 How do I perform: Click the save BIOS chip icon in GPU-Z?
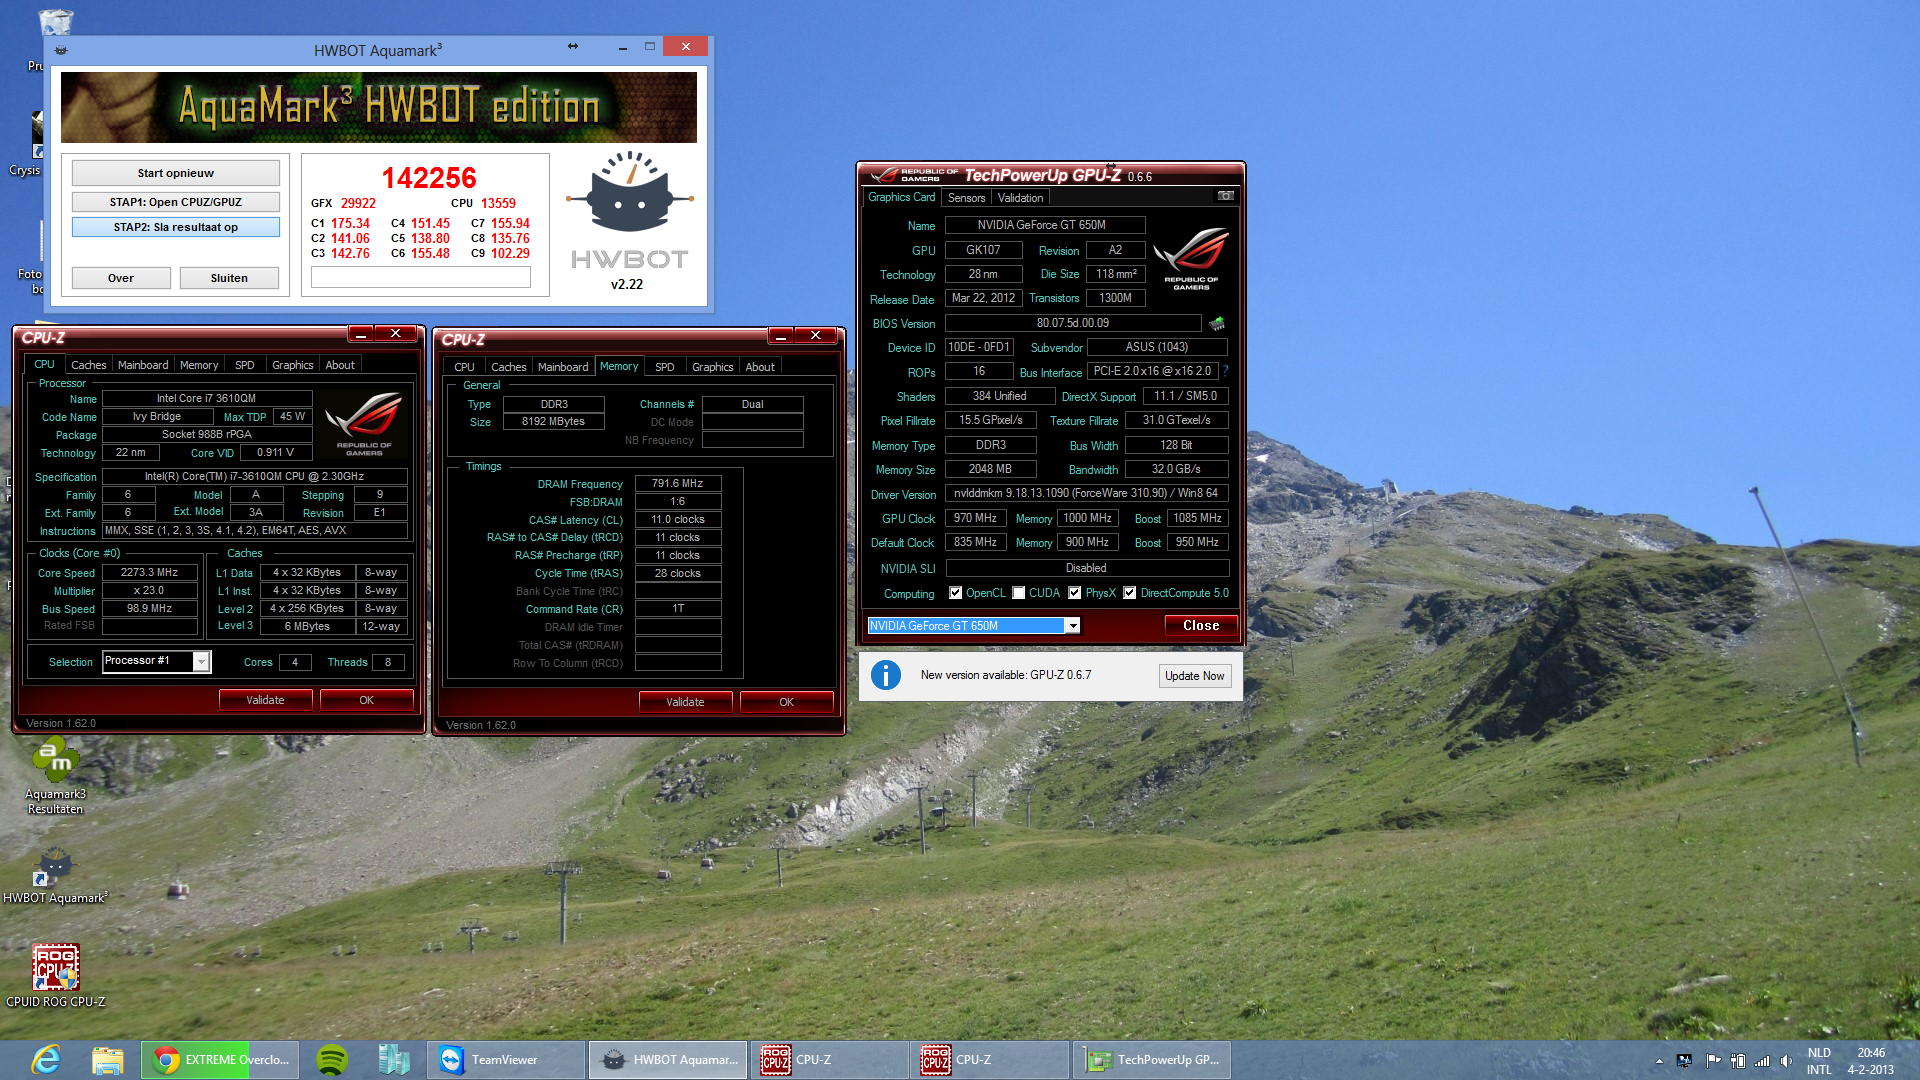(x=1217, y=323)
